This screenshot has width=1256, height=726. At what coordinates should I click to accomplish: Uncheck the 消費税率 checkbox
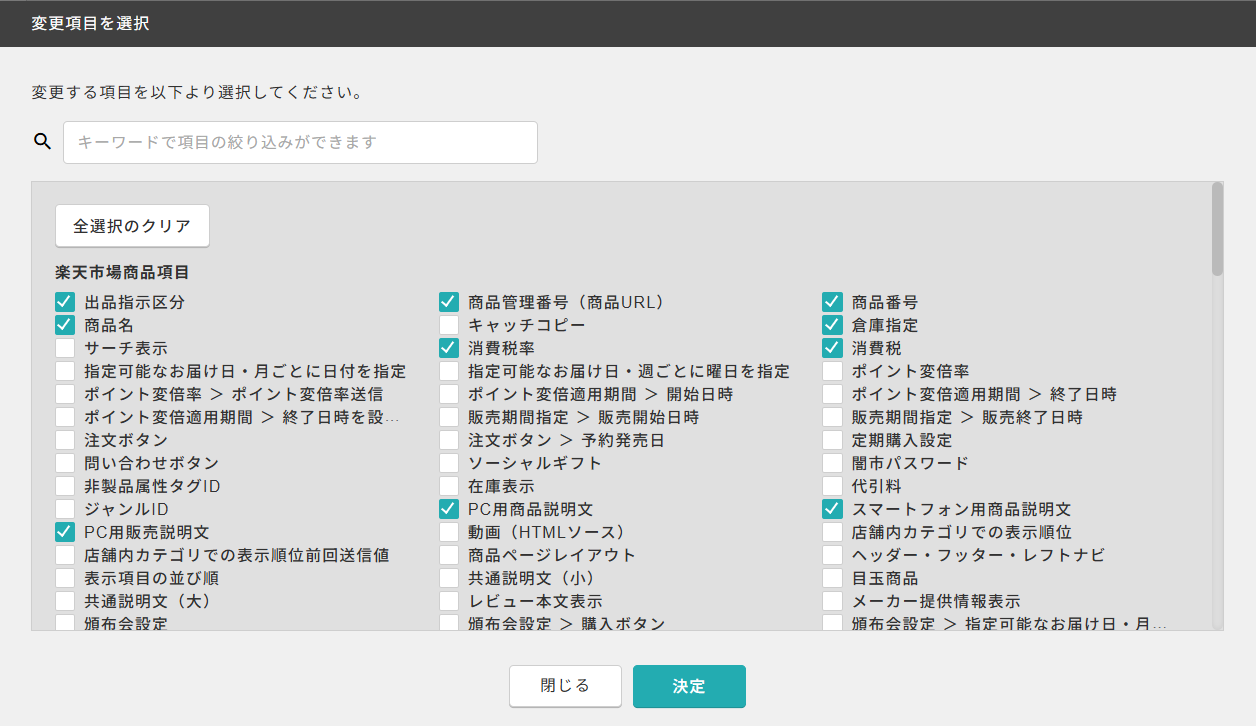pyautogui.click(x=449, y=348)
